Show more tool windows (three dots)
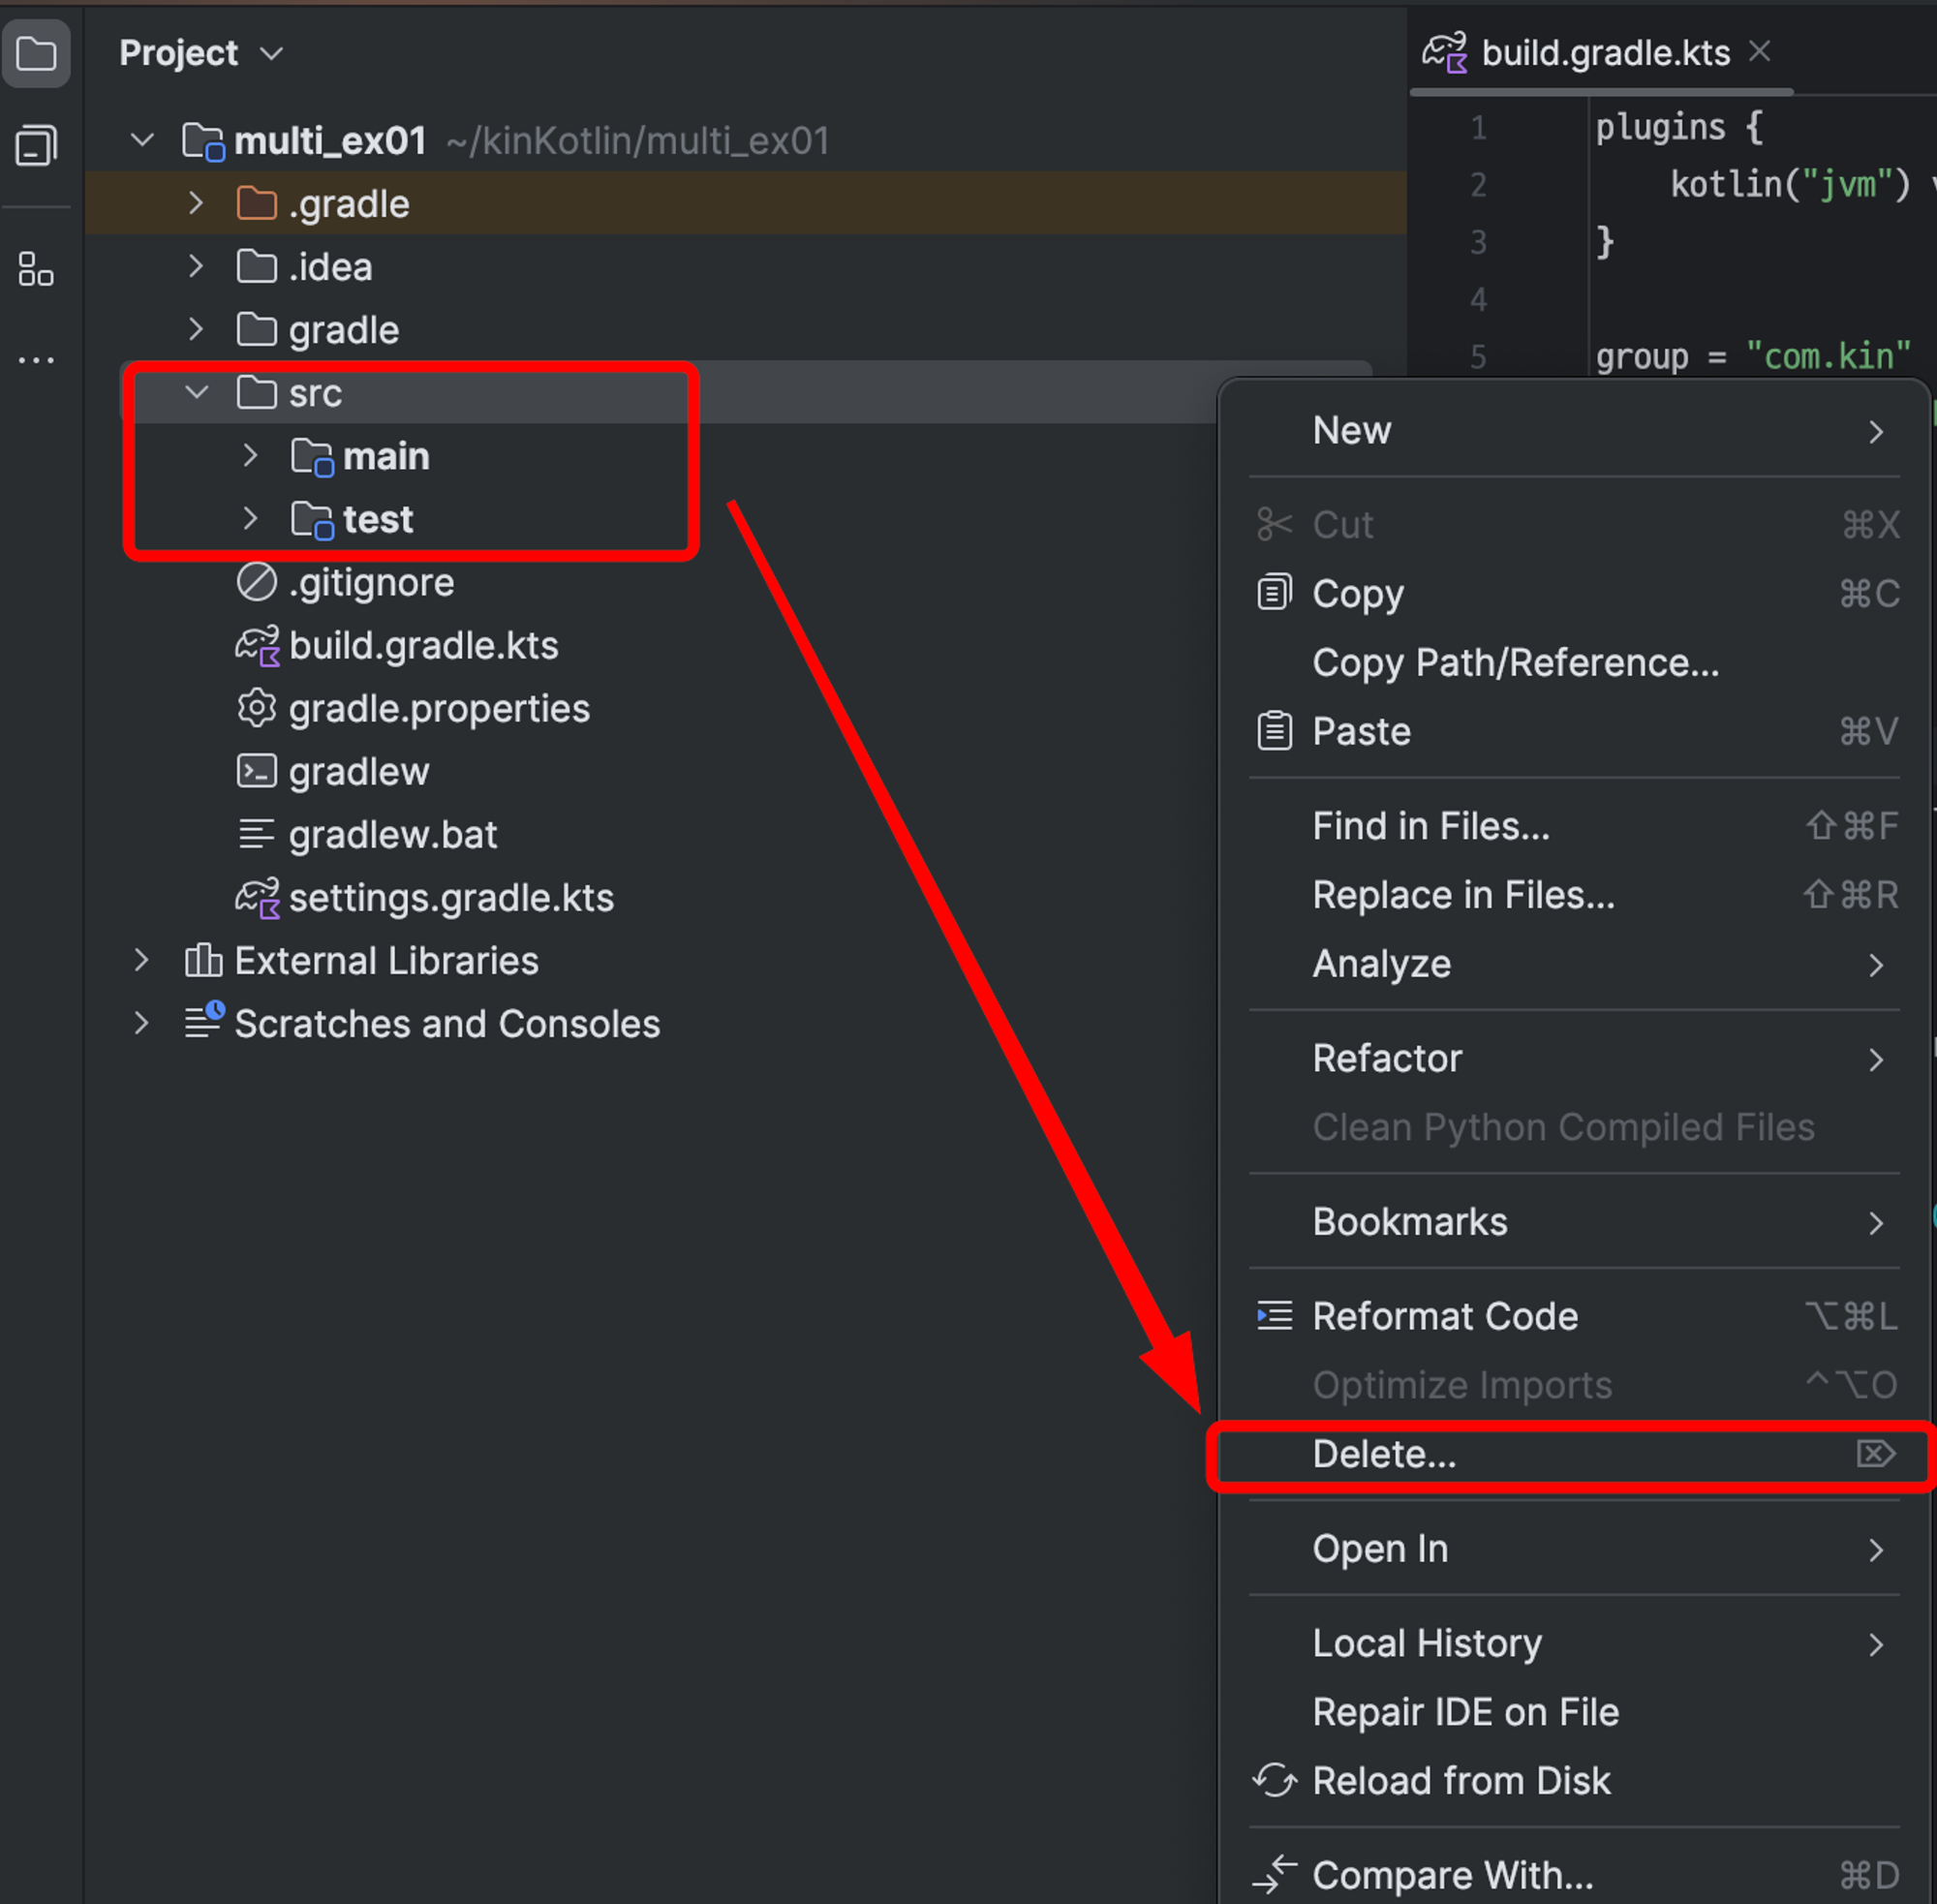The width and height of the screenshot is (1937, 1904). coord(36,360)
